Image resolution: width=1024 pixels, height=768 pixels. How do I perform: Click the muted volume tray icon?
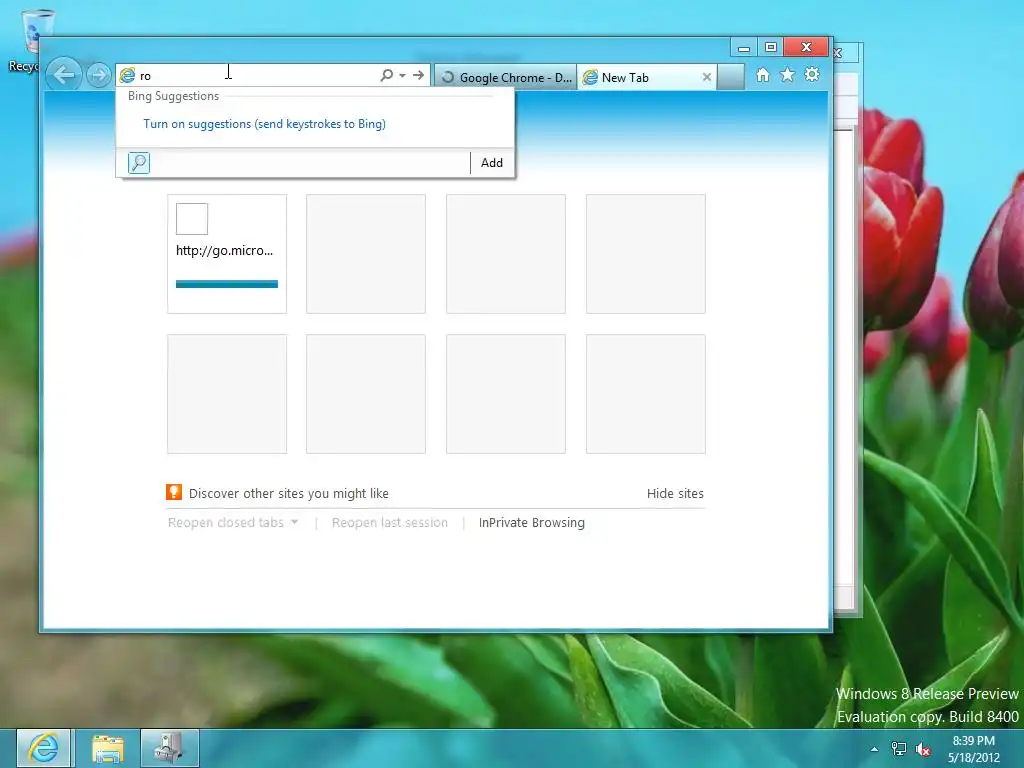click(x=923, y=749)
